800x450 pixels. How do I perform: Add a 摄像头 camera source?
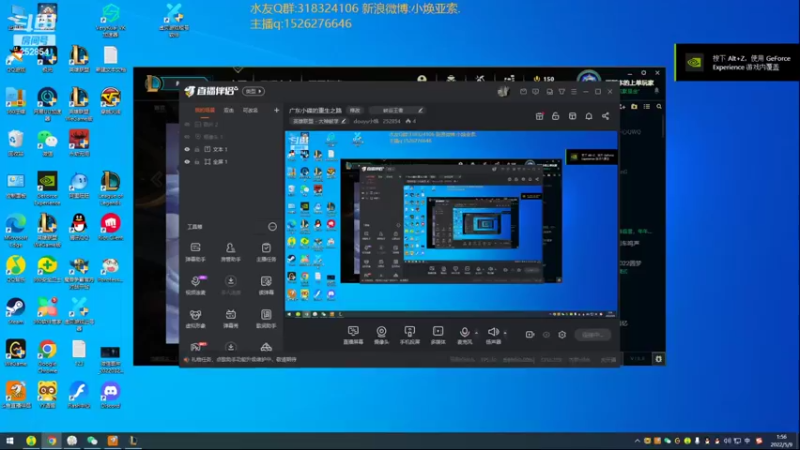tap(381, 335)
